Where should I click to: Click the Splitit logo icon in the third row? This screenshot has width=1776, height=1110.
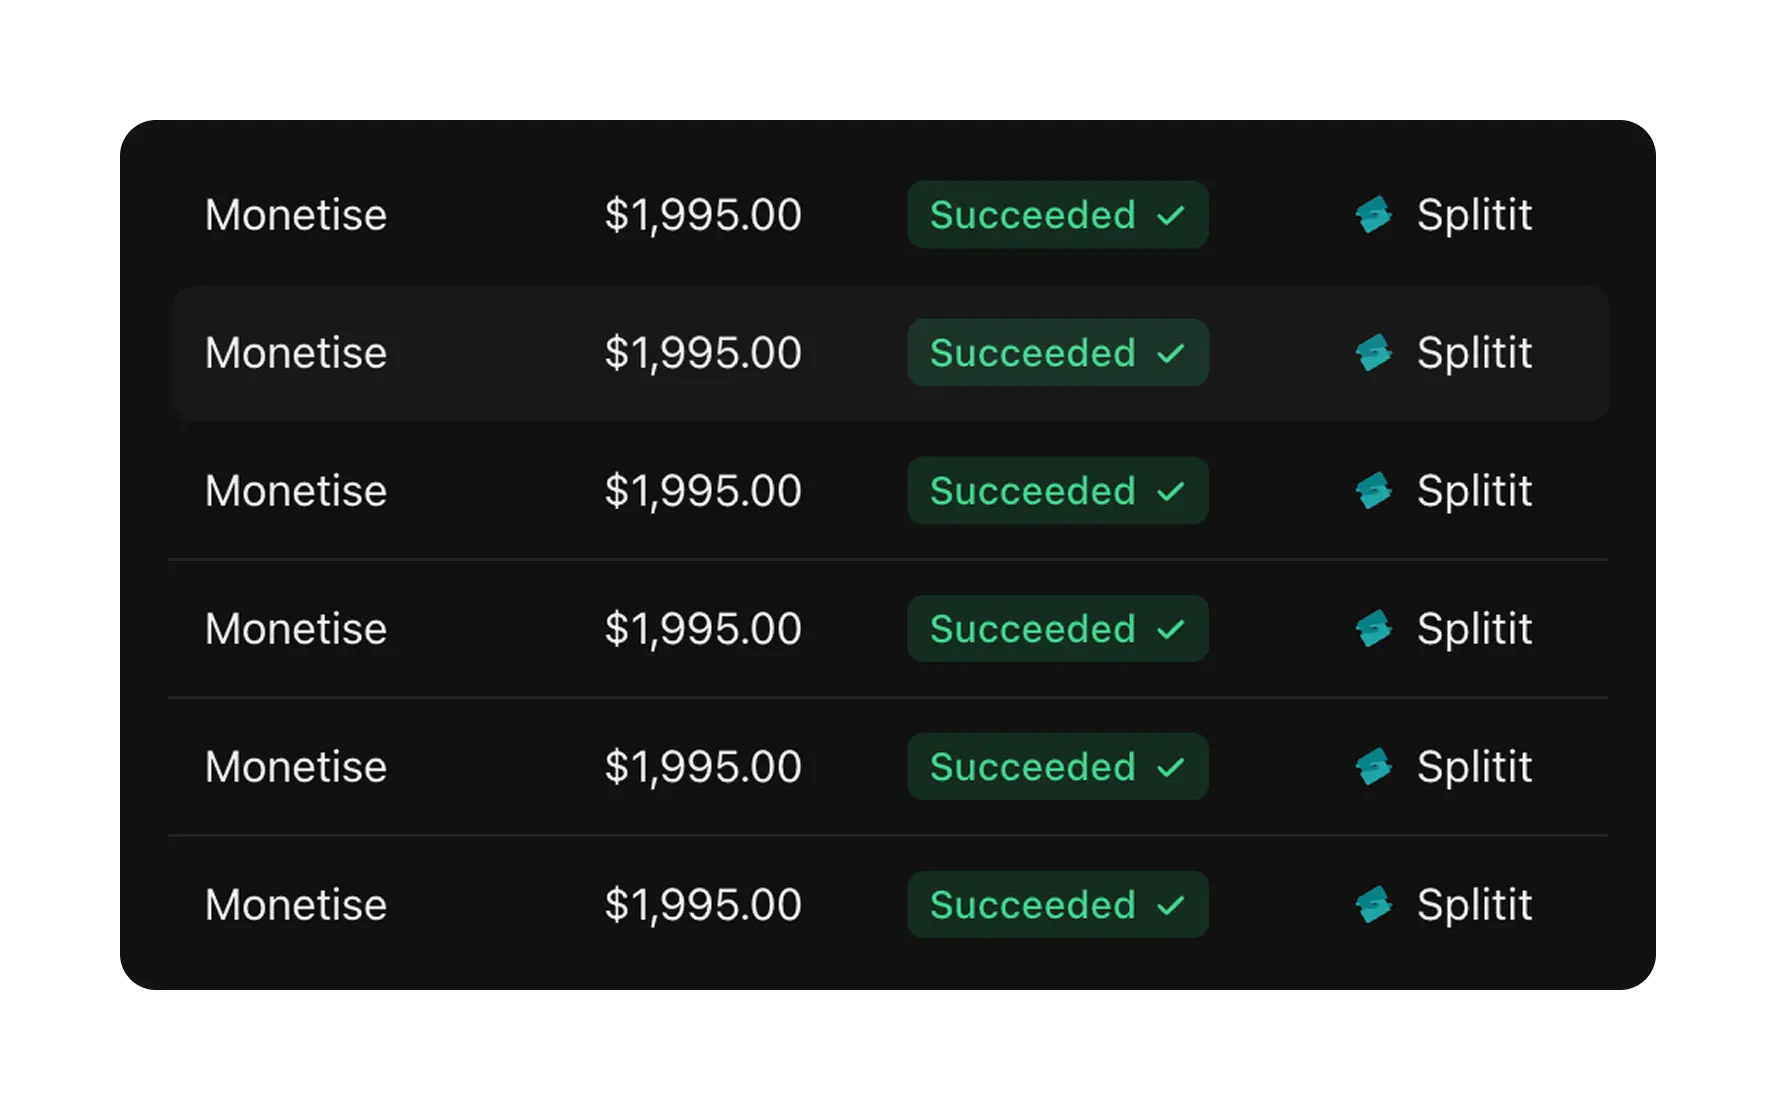point(1374,491)
